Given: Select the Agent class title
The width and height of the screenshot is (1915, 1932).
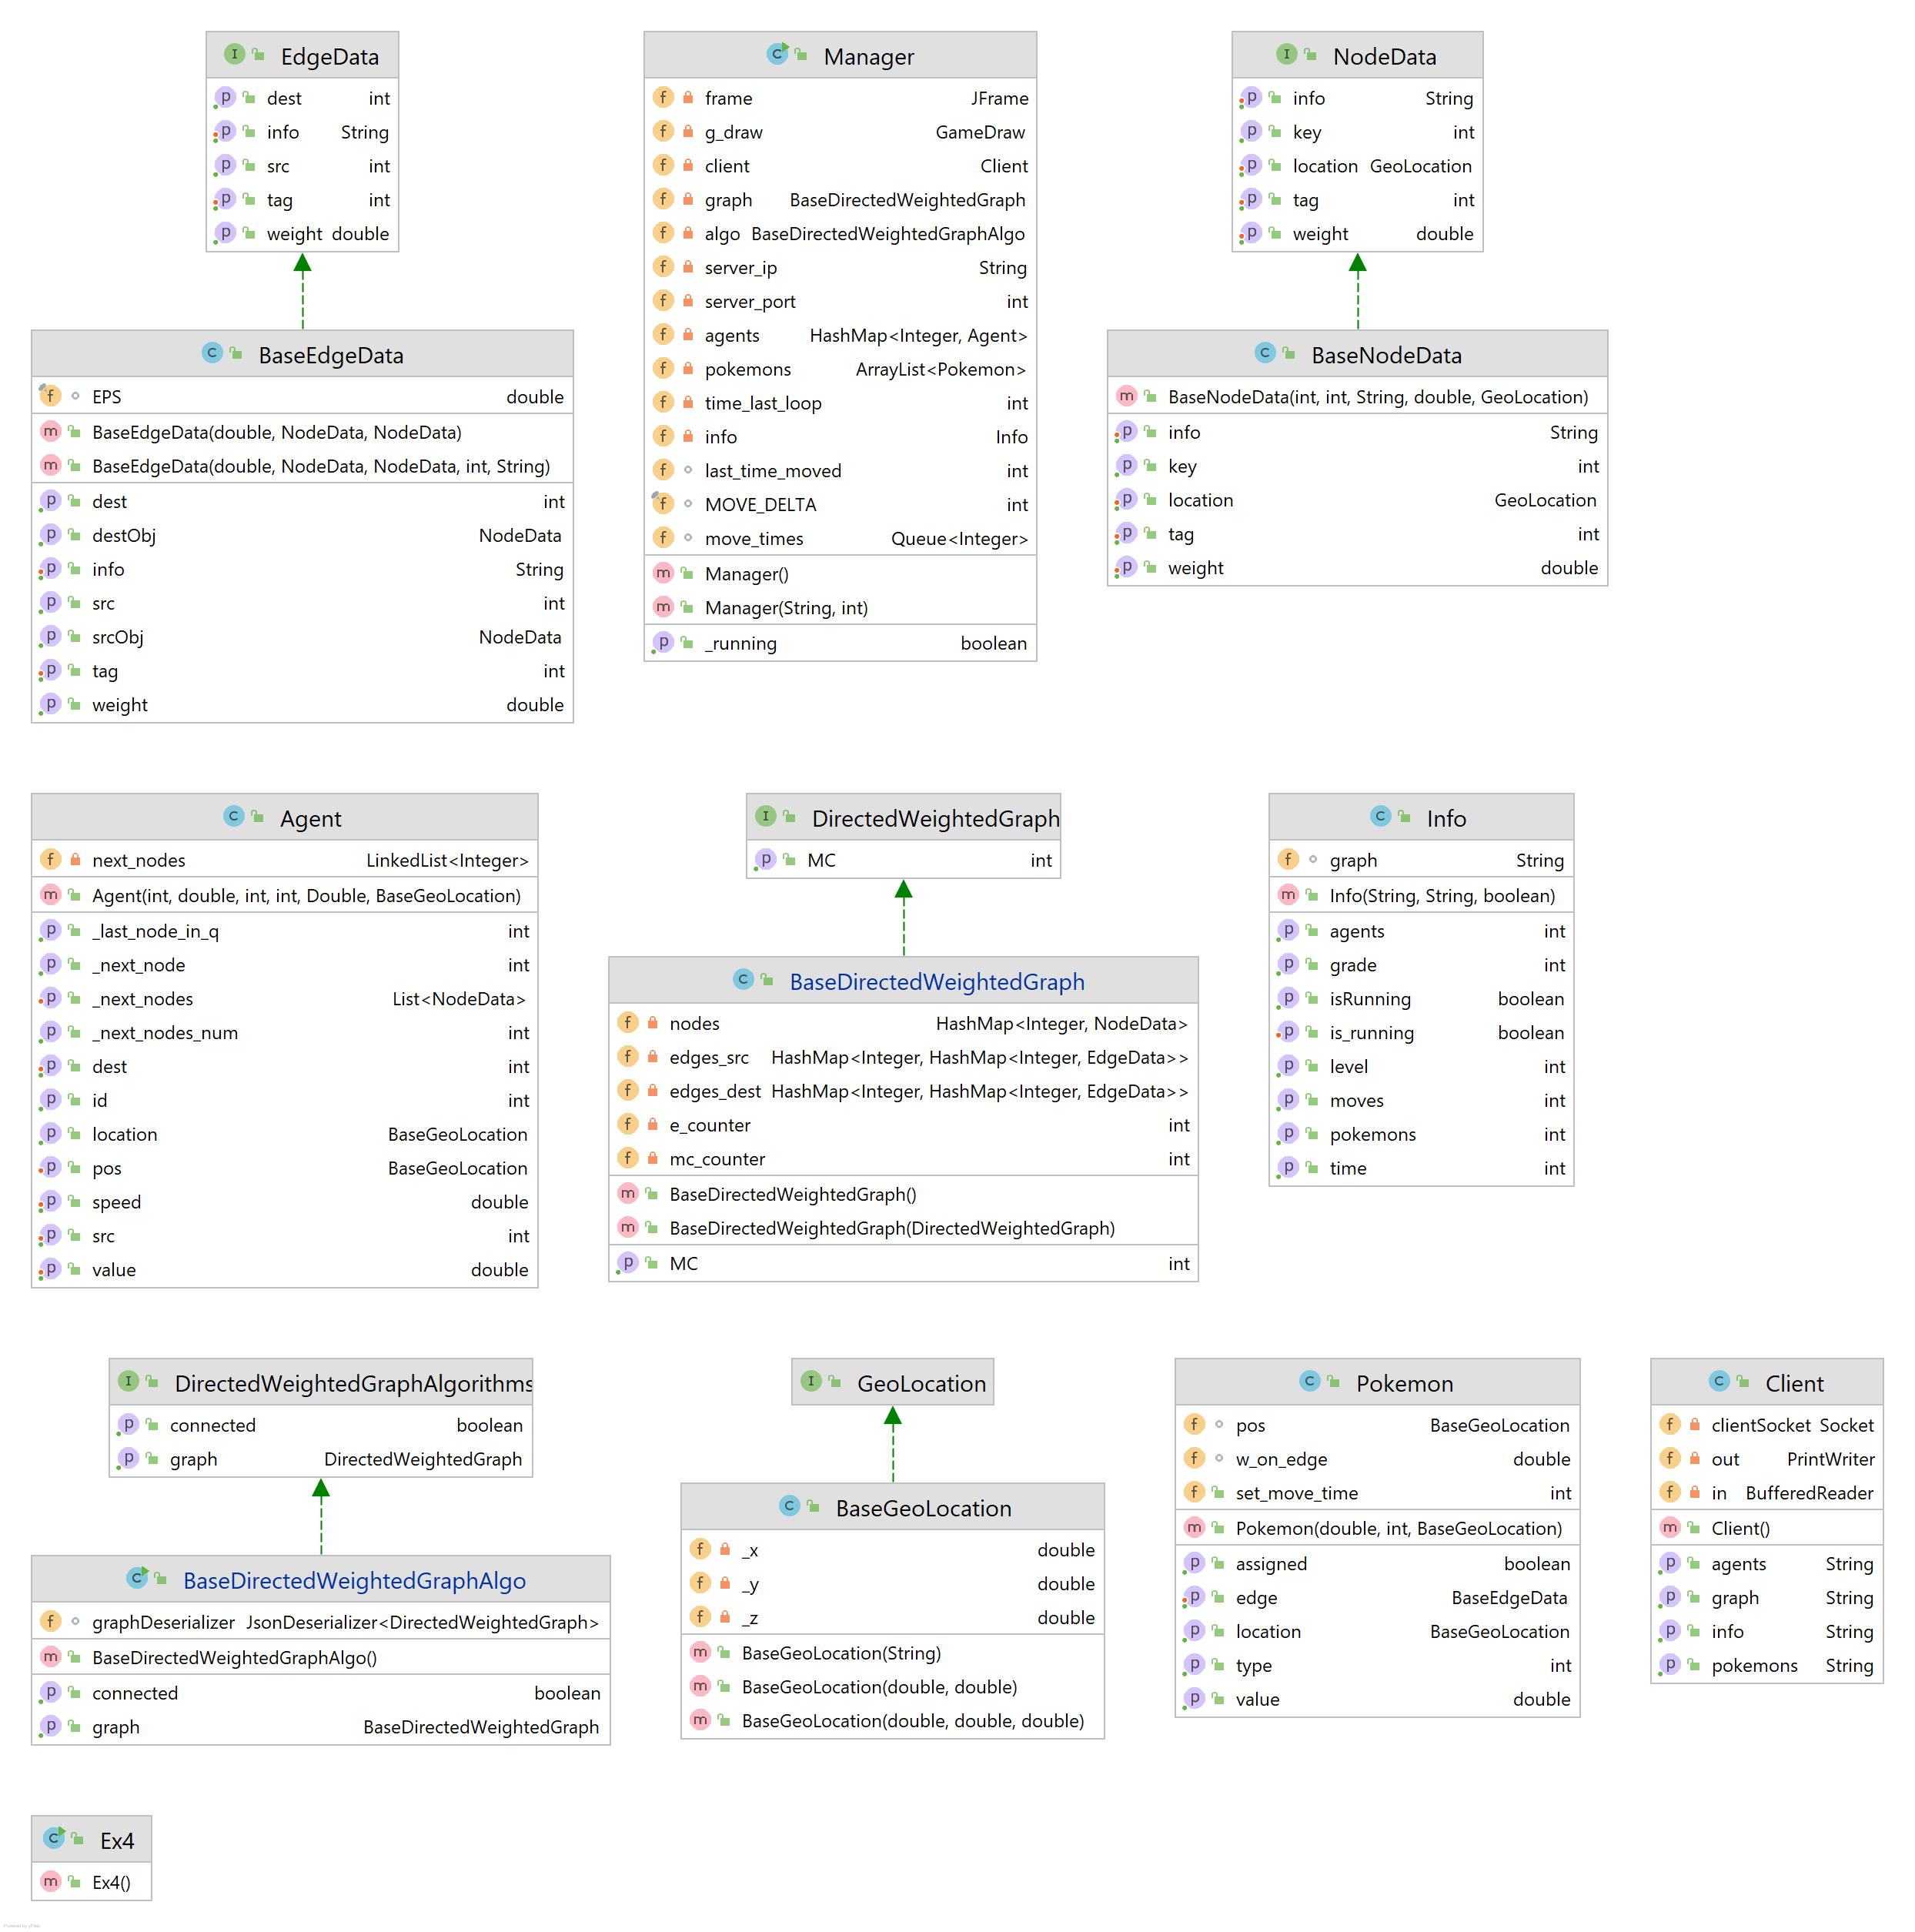Looking at the screenshot, I should click(x=311, y=818).
